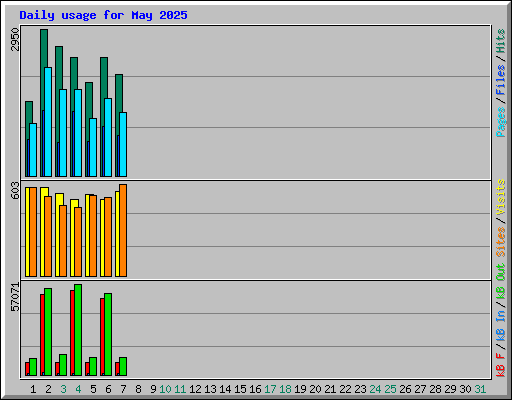Click day 9 on the x-axis
512x400 pixels.
click(x=153, y=389)
